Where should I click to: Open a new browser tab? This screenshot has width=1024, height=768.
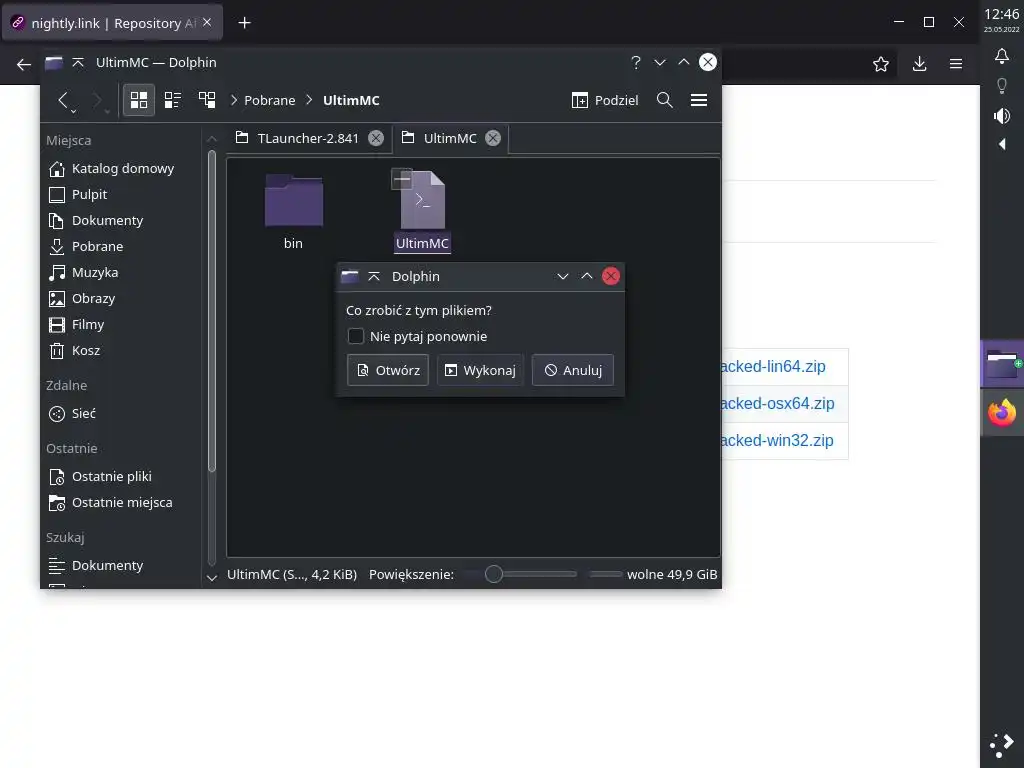[x=244, y=23]
